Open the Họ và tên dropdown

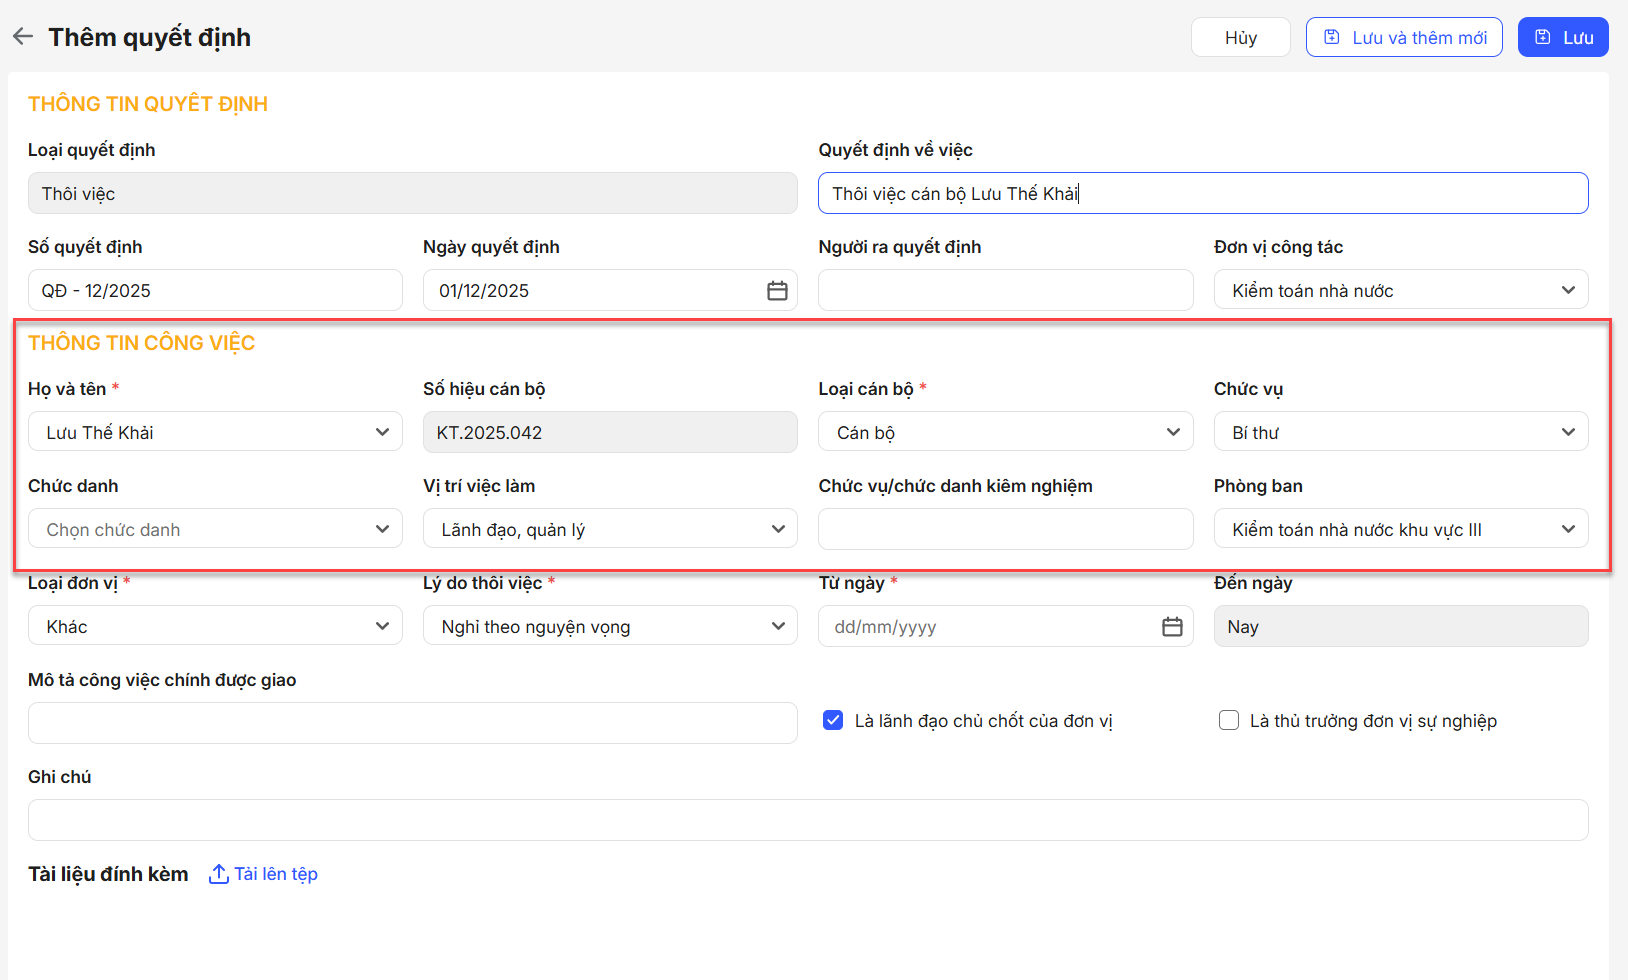(x=215, y=433)
